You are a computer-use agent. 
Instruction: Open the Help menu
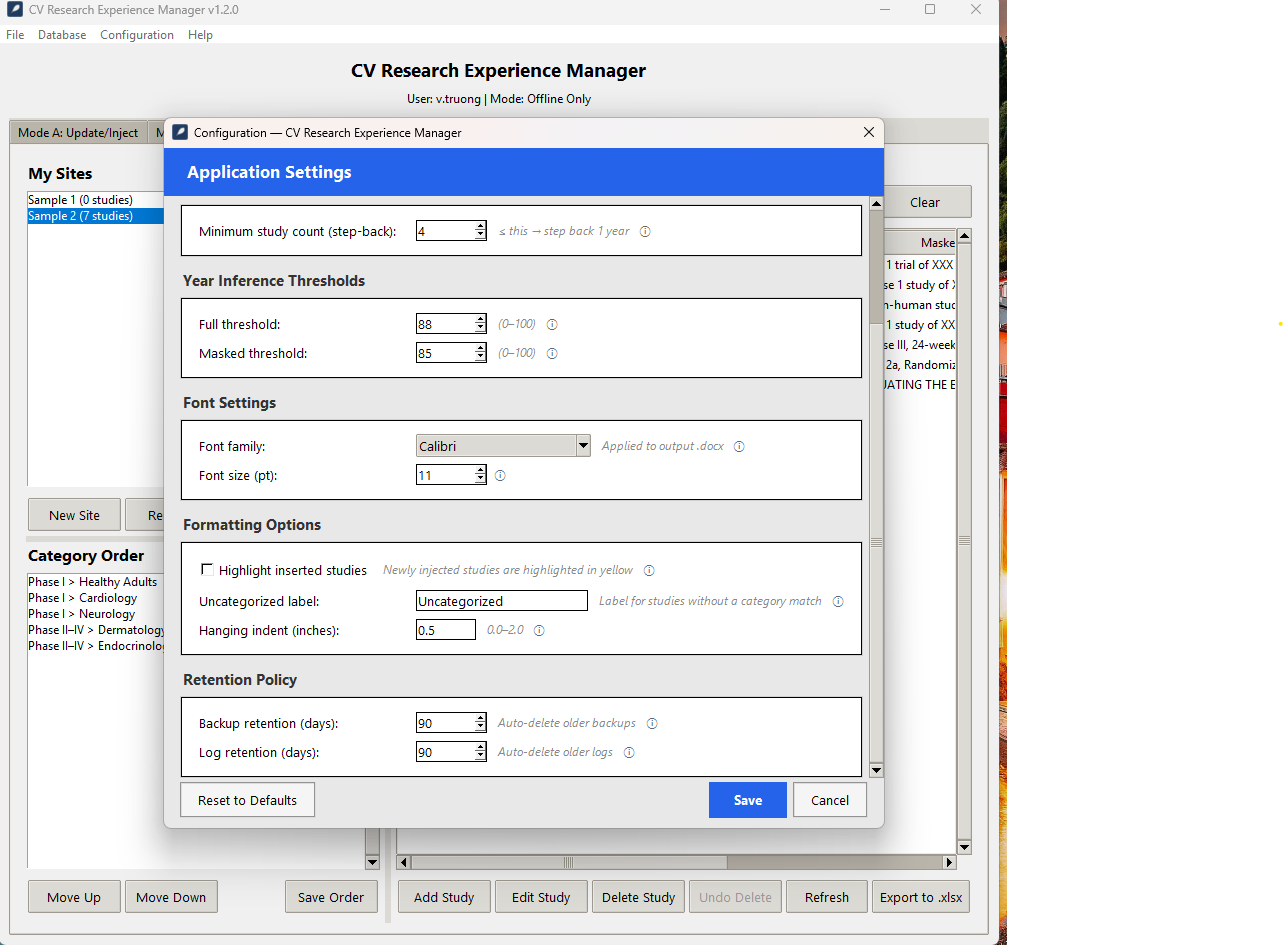(200, 34)
